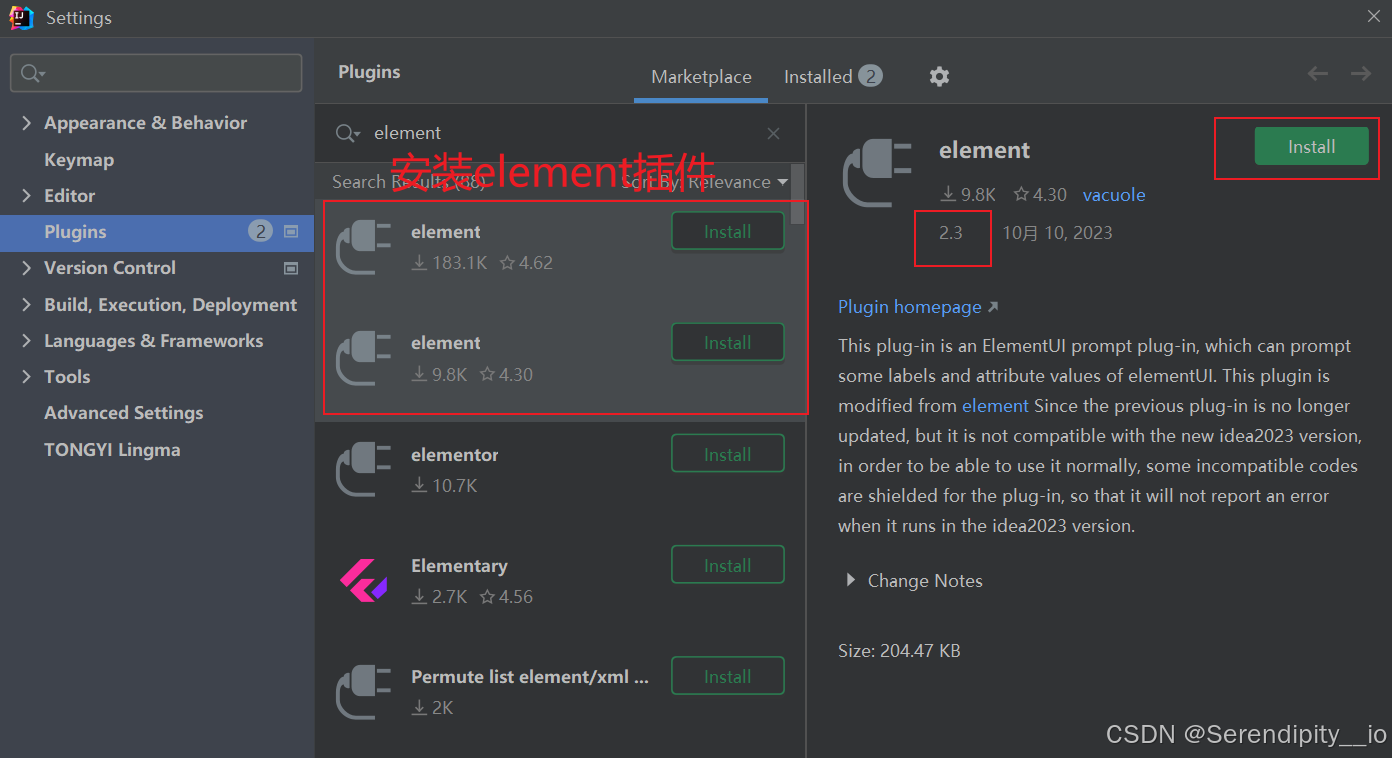
Task: Click the 4.30 rating in details header
Action: pos(1040,195)
